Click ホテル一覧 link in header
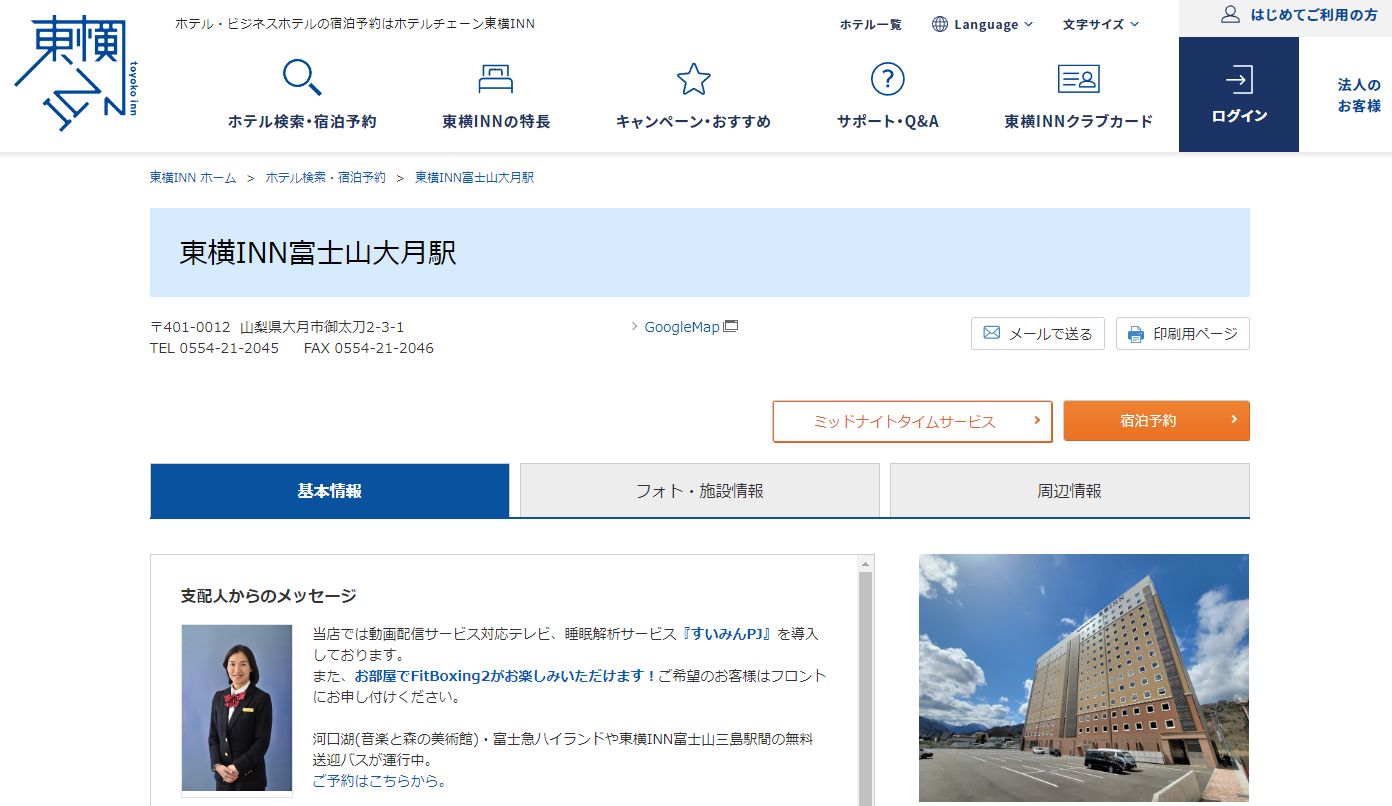 coord(870,24)
